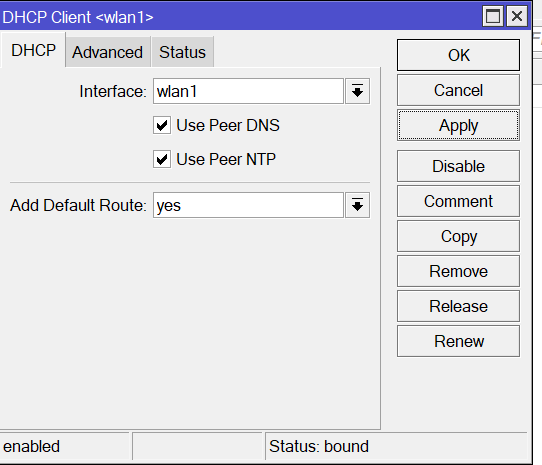The image size is (542, 465).
Task: Open the Interface dropdown arrow
Action: click(357, 91)
